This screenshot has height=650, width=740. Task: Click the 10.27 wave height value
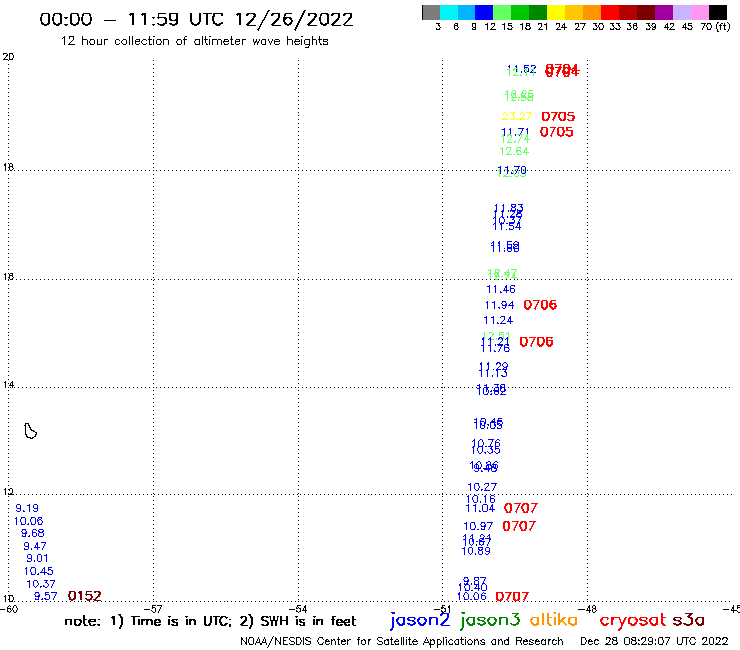coord(482,487)
